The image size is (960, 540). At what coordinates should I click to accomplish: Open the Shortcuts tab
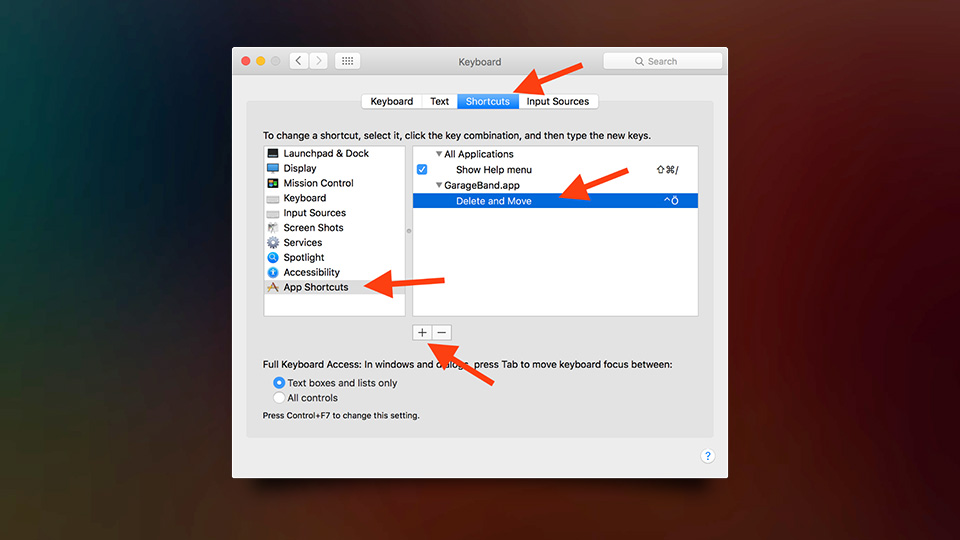pos(487,101)
